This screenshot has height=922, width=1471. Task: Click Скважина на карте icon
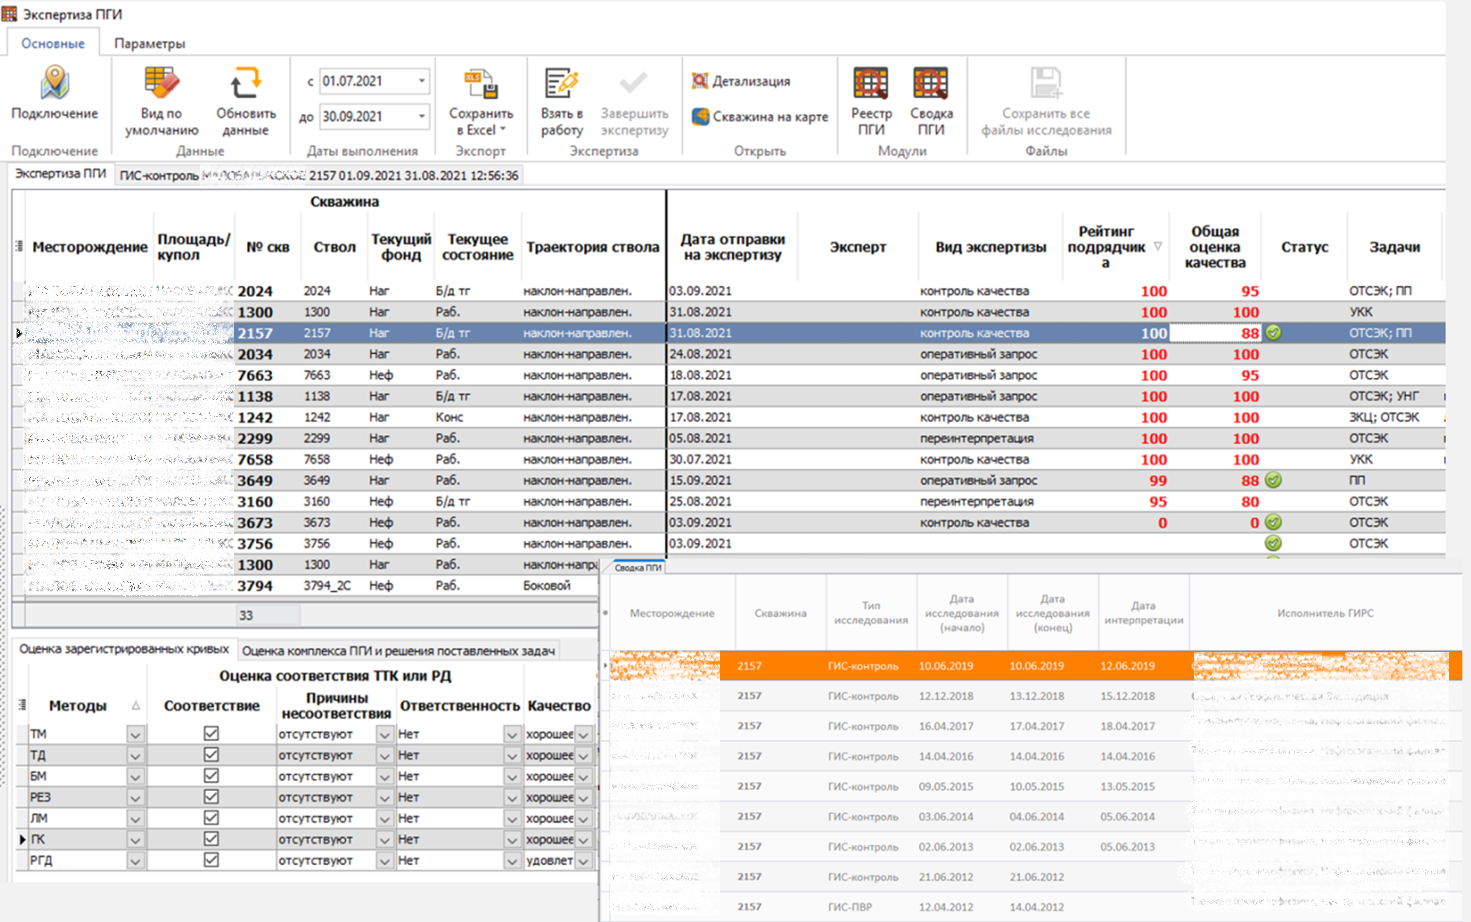(700, 117)
